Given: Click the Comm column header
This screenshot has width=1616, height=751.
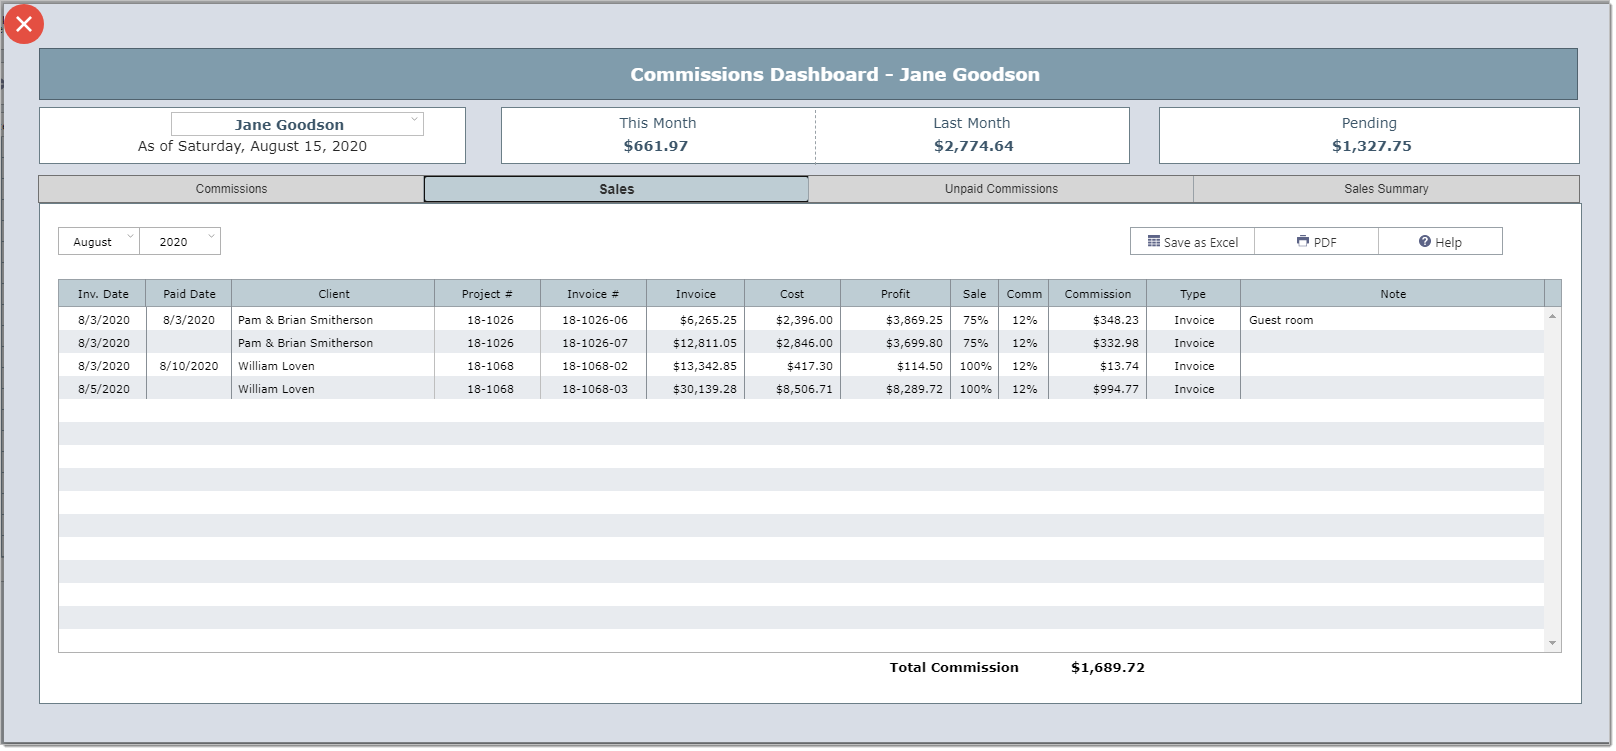Looking at the screenshot, I should 1024,294.
